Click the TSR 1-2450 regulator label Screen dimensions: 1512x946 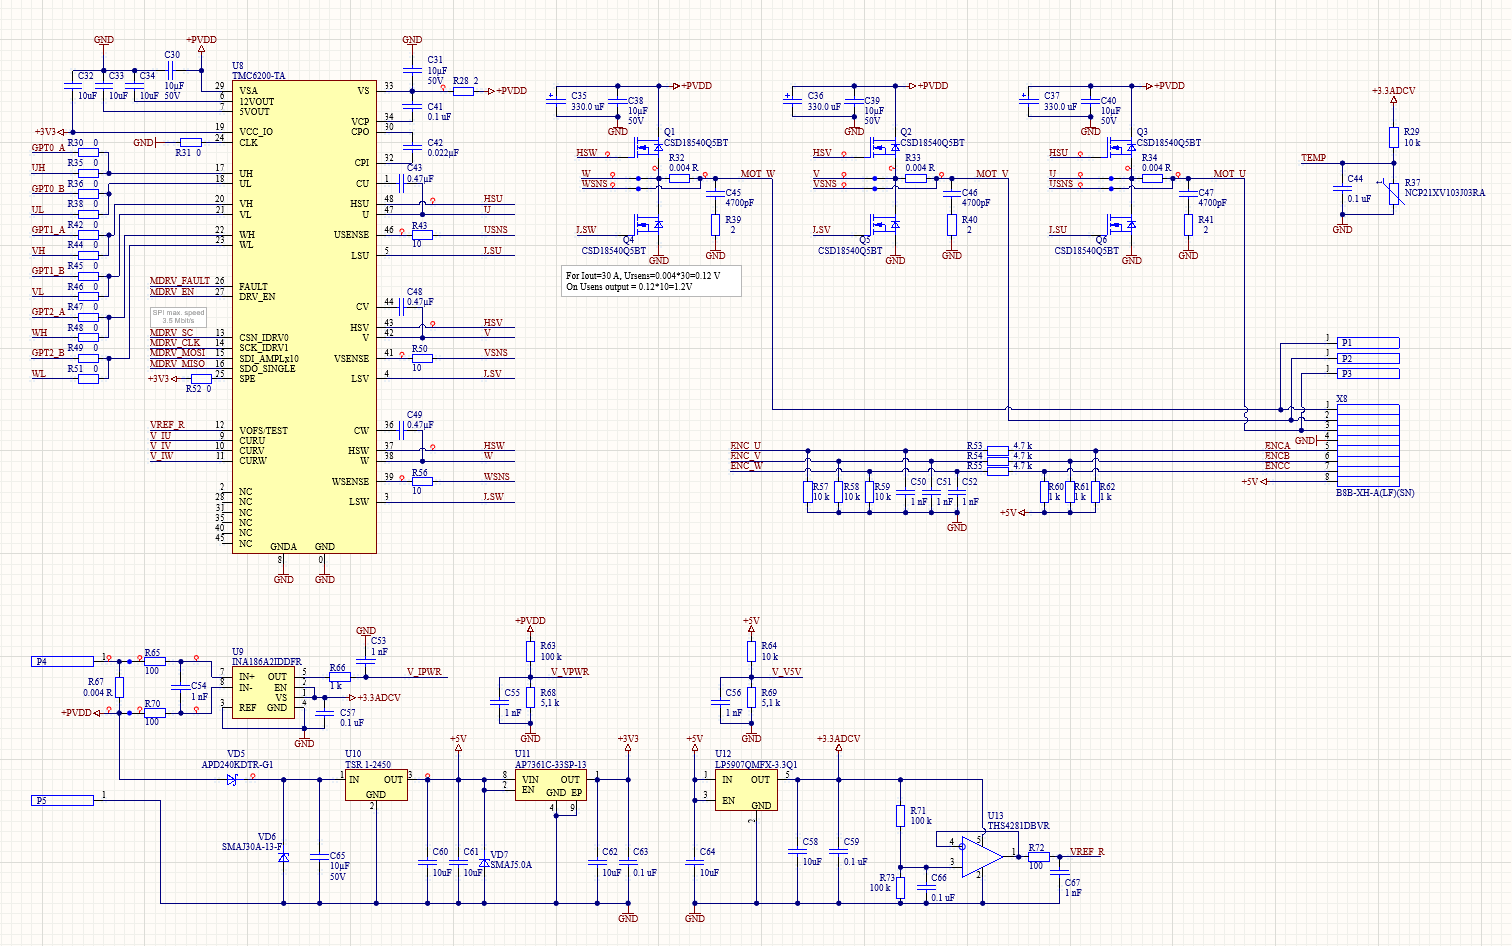click(367, 765)
